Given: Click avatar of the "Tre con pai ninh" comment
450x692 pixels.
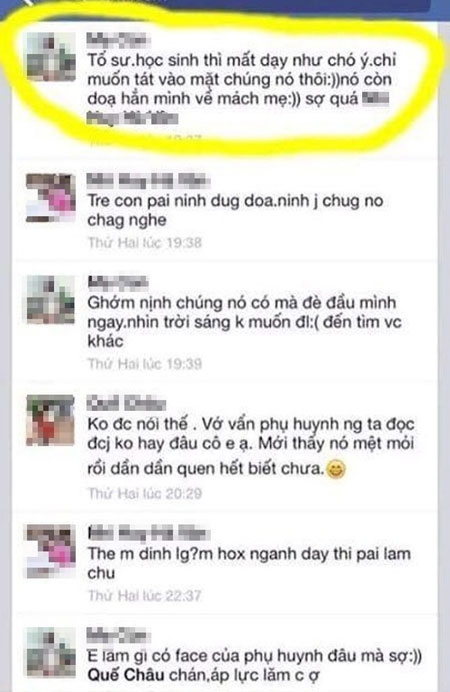Looking at the screenshot, I should coord(51,198).
